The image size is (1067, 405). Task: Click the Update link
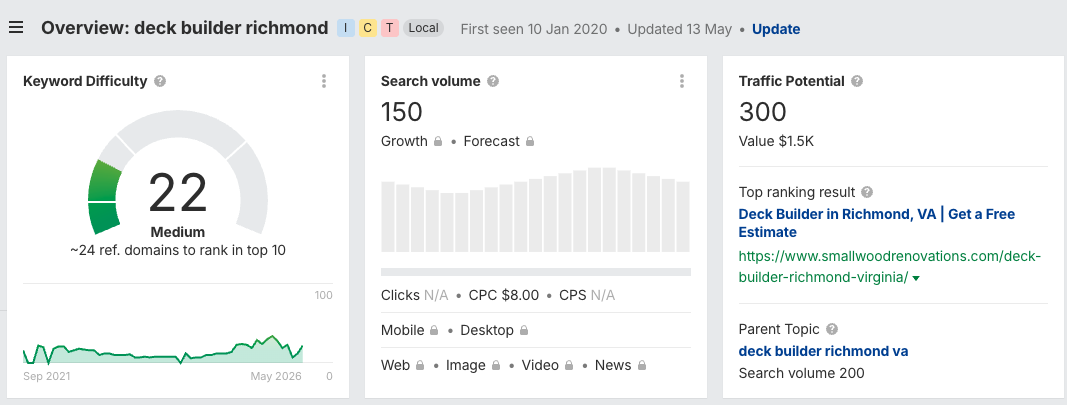tap(776, 29)
